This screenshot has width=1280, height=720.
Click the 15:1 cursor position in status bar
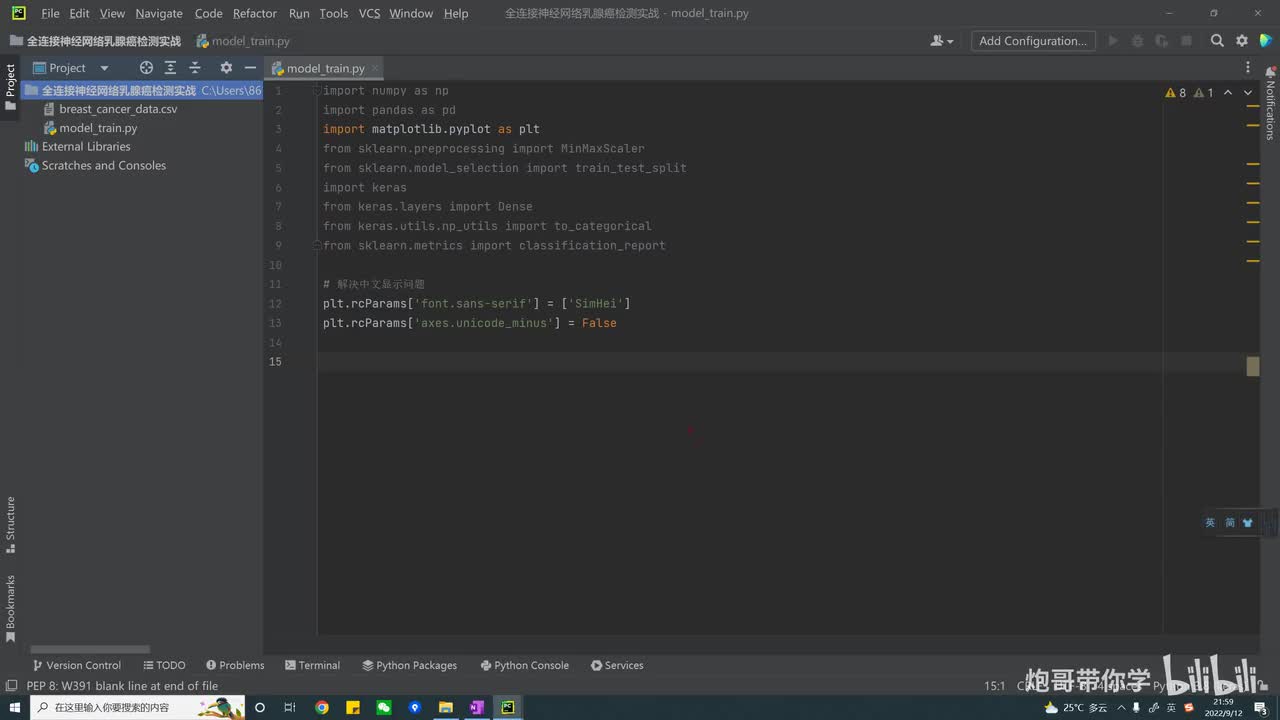click(x=995, y=686)
